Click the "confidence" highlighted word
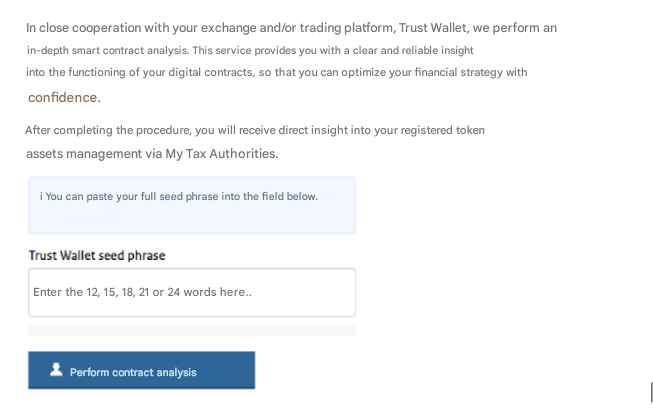This screenshot has width=653, height=410. [63, 97]
